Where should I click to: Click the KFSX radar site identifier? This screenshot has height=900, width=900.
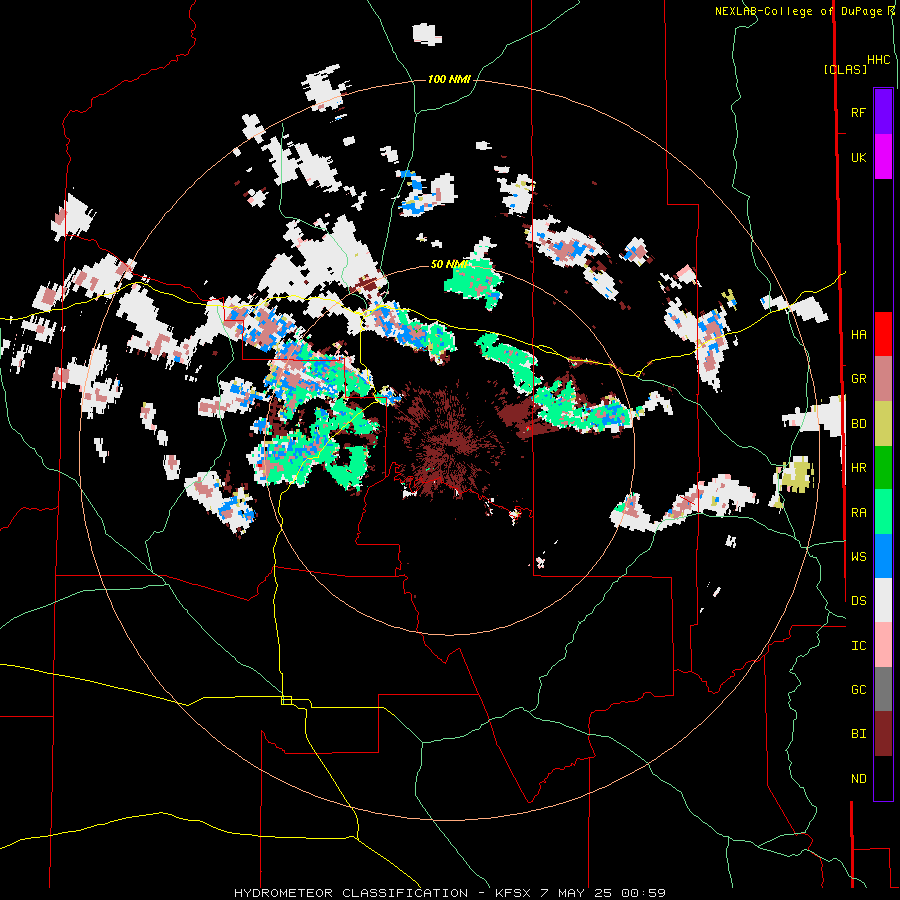[513, 893]
